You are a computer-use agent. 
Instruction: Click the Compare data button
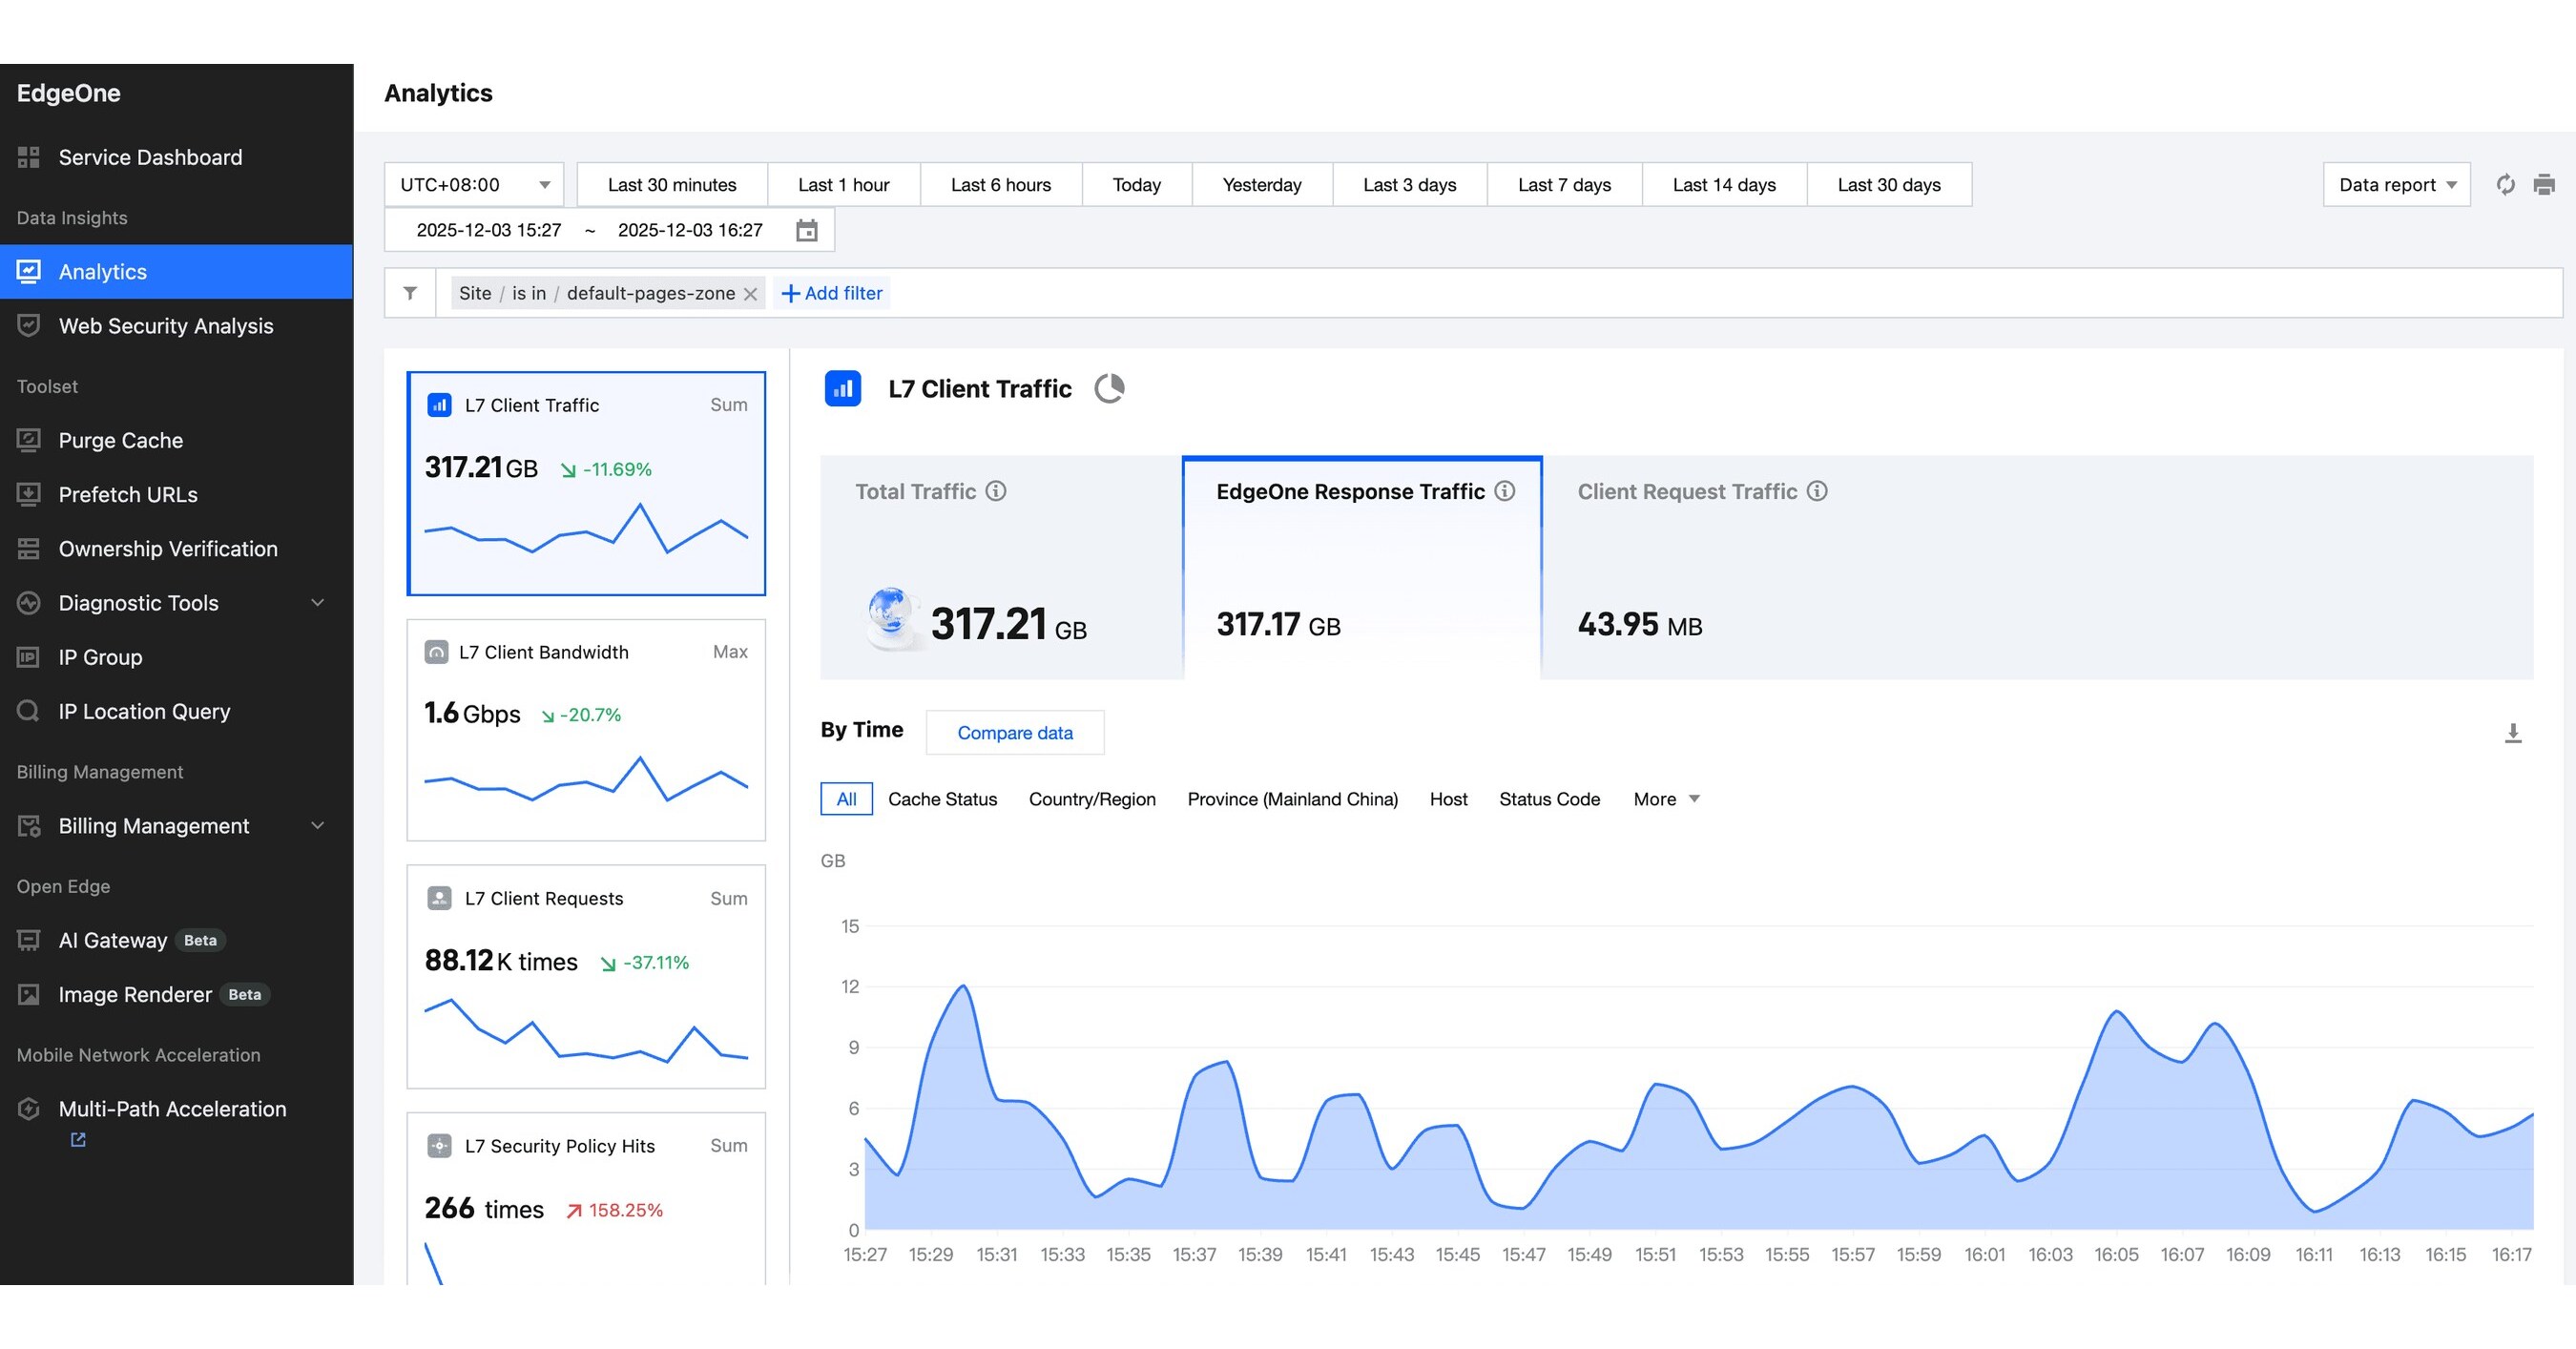(x=1014, y=733)
